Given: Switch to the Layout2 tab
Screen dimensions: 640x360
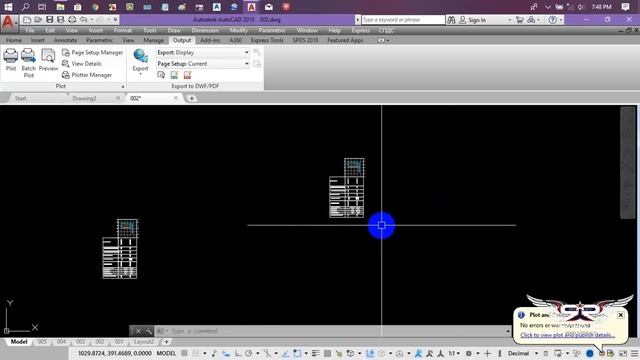Looking at the screenshot, I should [144, 342].
